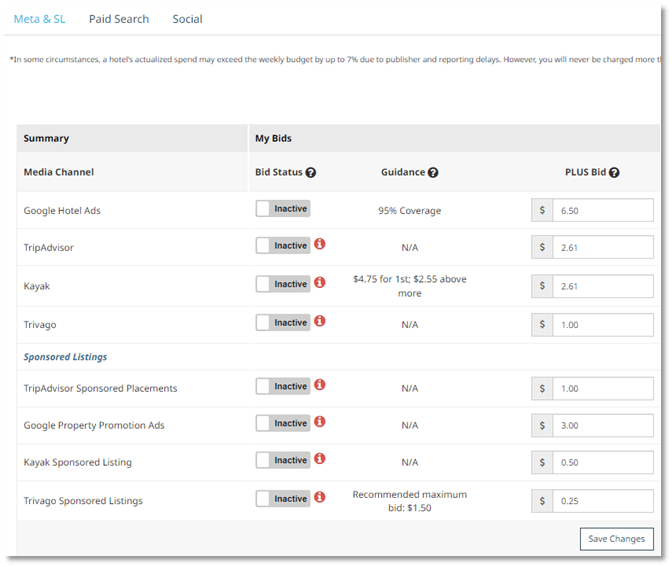Open the Guidance help icon
Viewport: 672px width, 567px height.
433,172
